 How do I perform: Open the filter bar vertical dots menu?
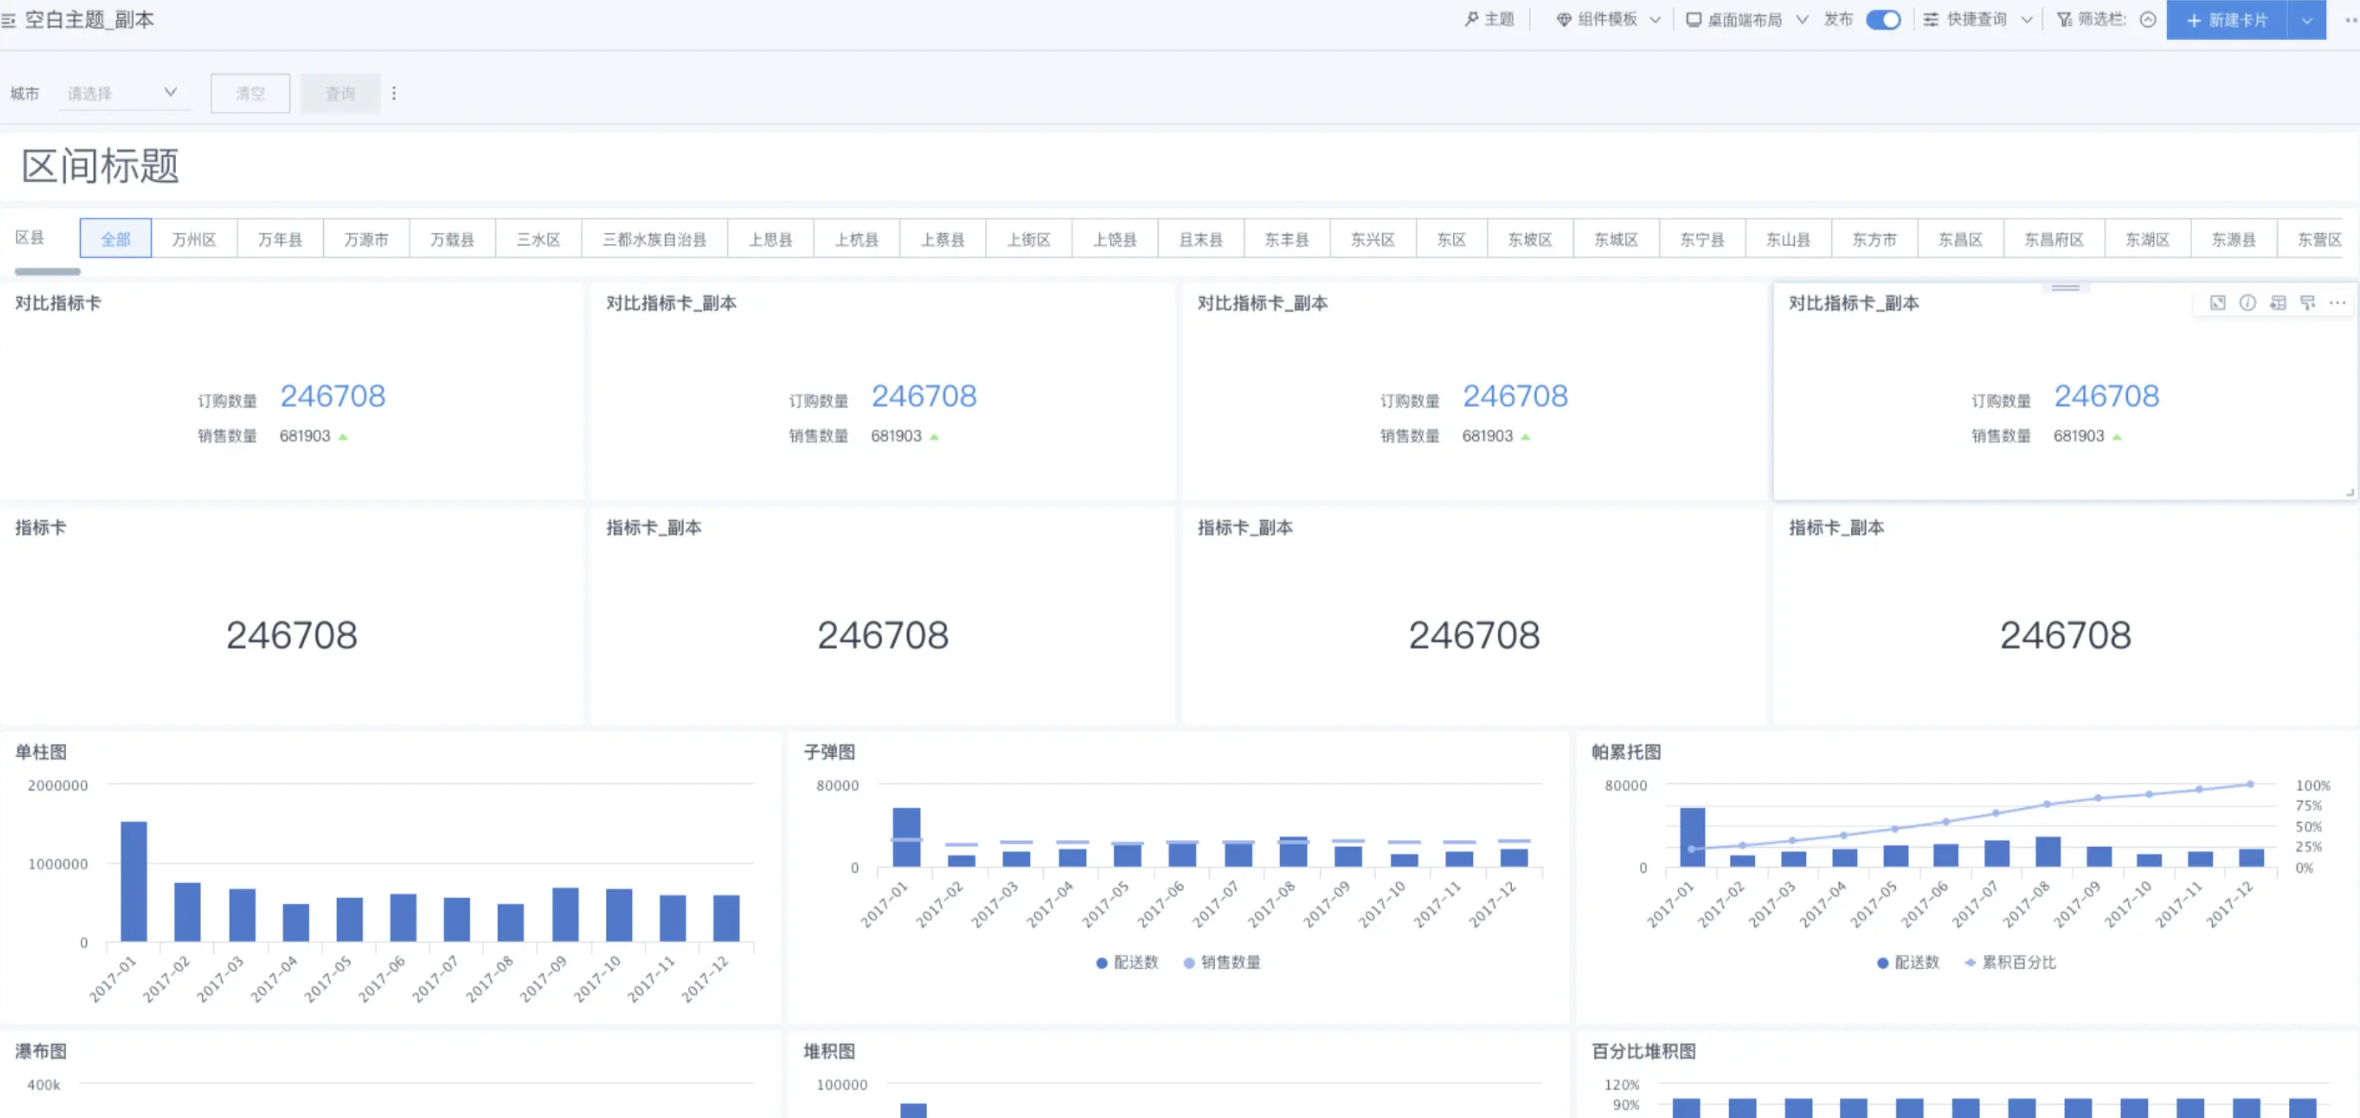(x=394, y=93)
